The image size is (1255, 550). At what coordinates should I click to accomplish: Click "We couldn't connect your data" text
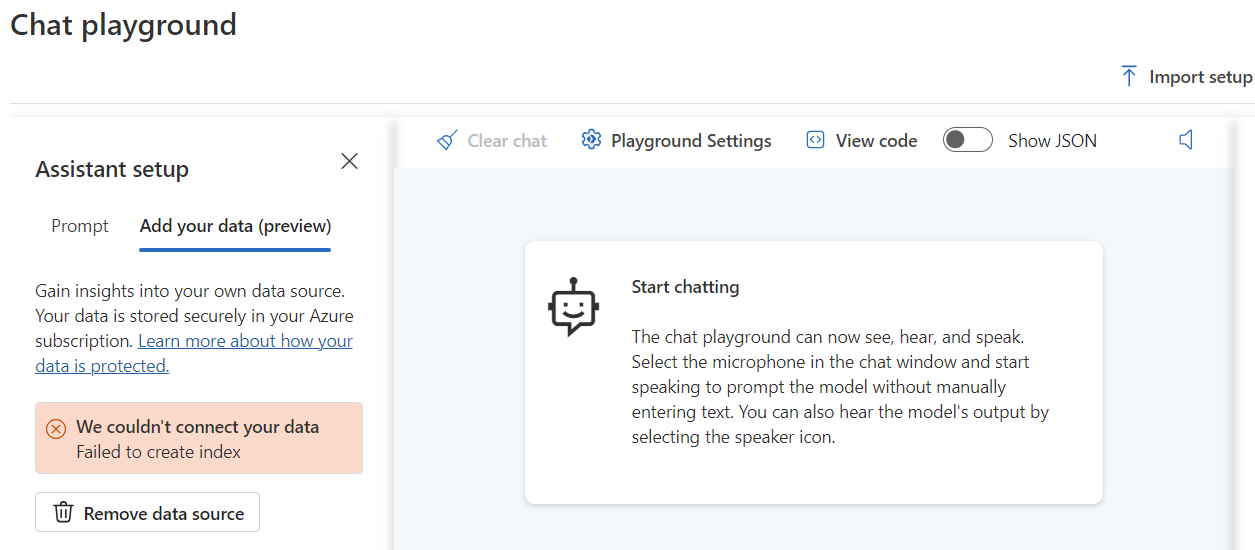coord(198,427)
